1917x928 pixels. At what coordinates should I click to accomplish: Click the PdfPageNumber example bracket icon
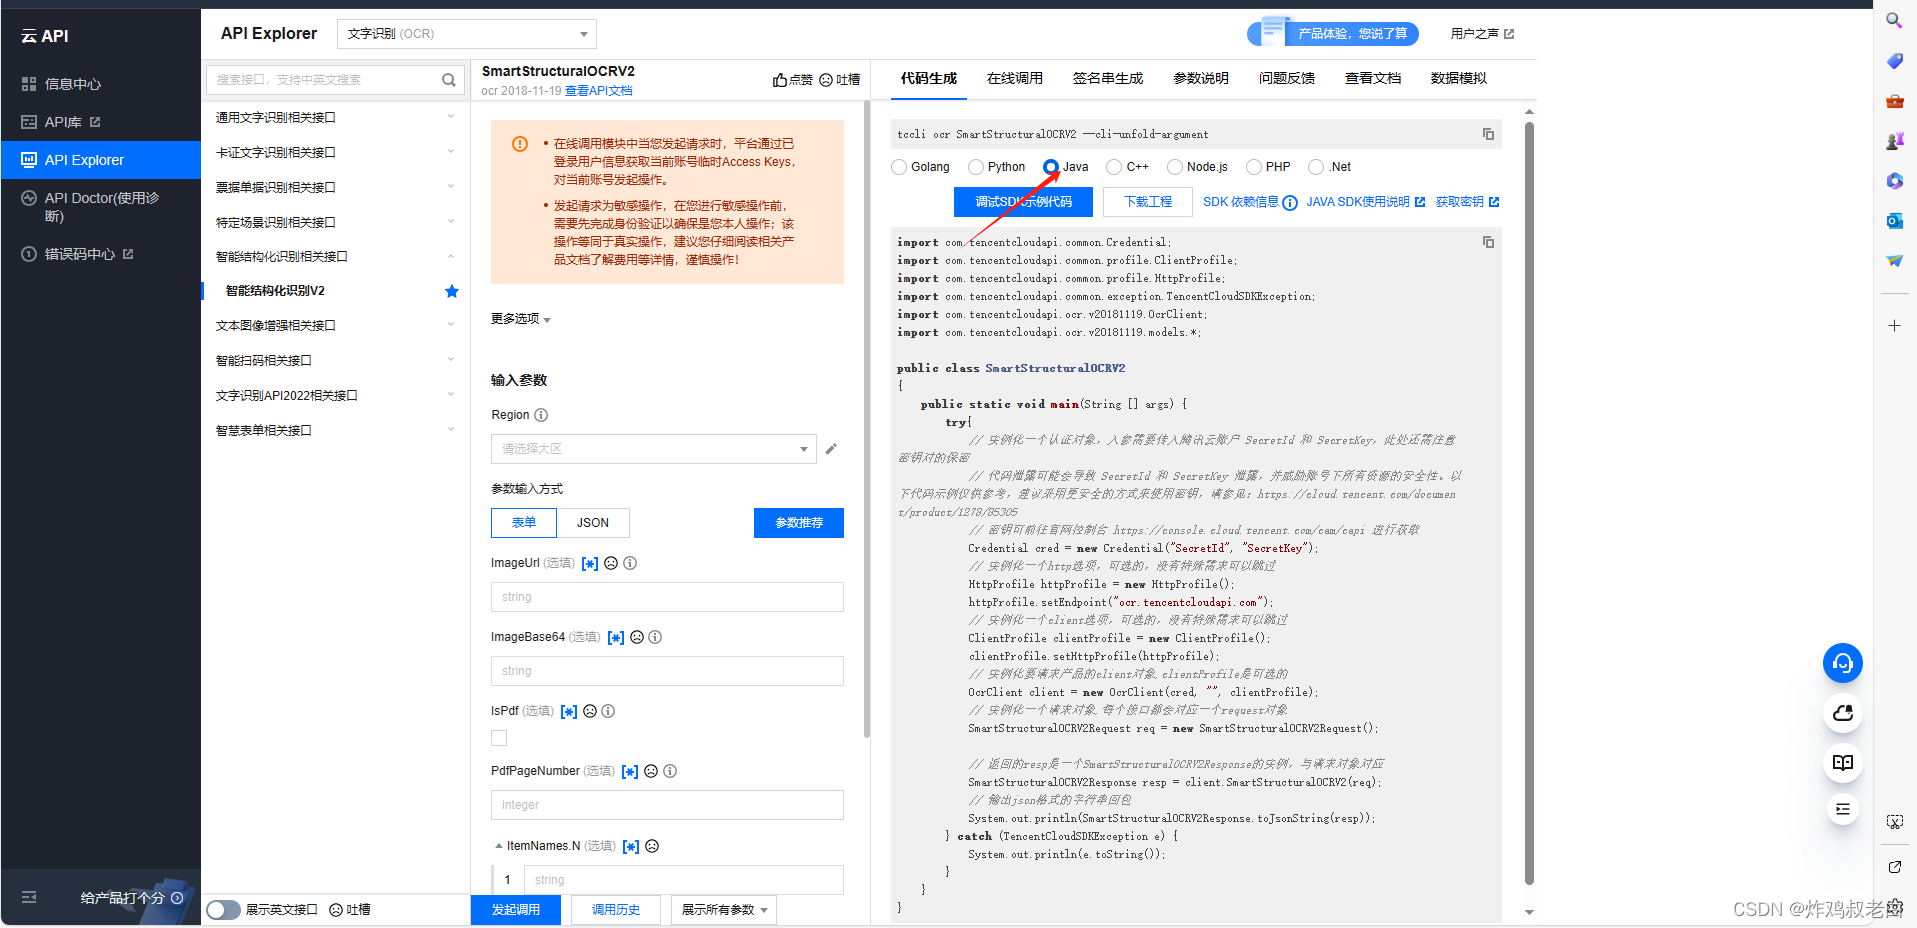[630, 771]
